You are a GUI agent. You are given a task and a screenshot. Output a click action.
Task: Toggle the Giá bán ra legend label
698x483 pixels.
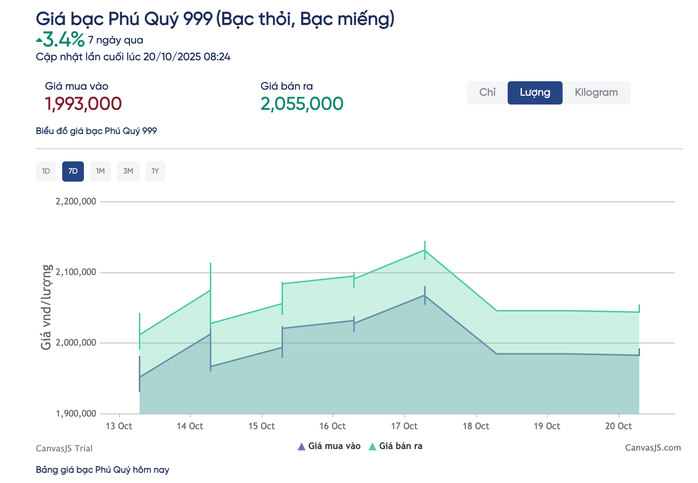(x=401, y=446)
